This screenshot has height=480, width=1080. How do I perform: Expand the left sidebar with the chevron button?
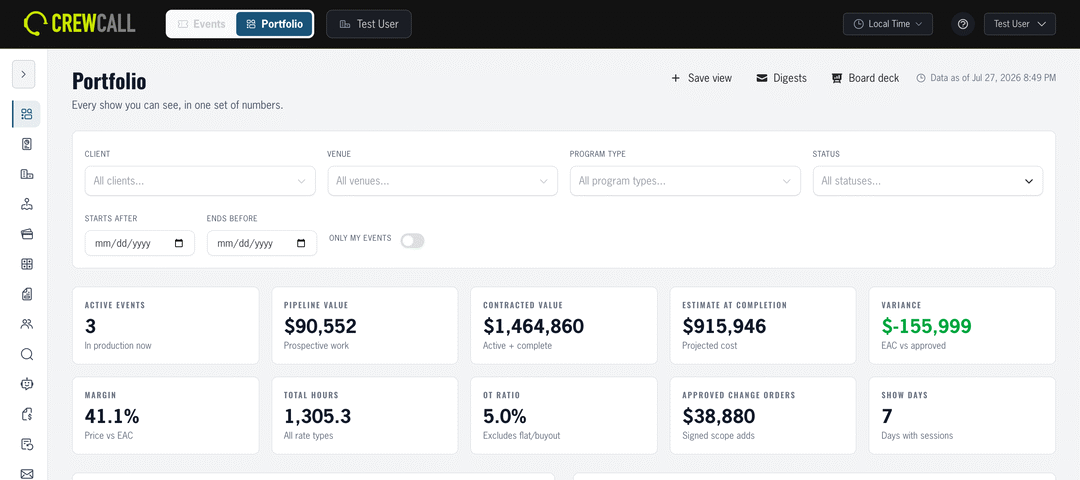pyautogui.click(x=23, y=74)
